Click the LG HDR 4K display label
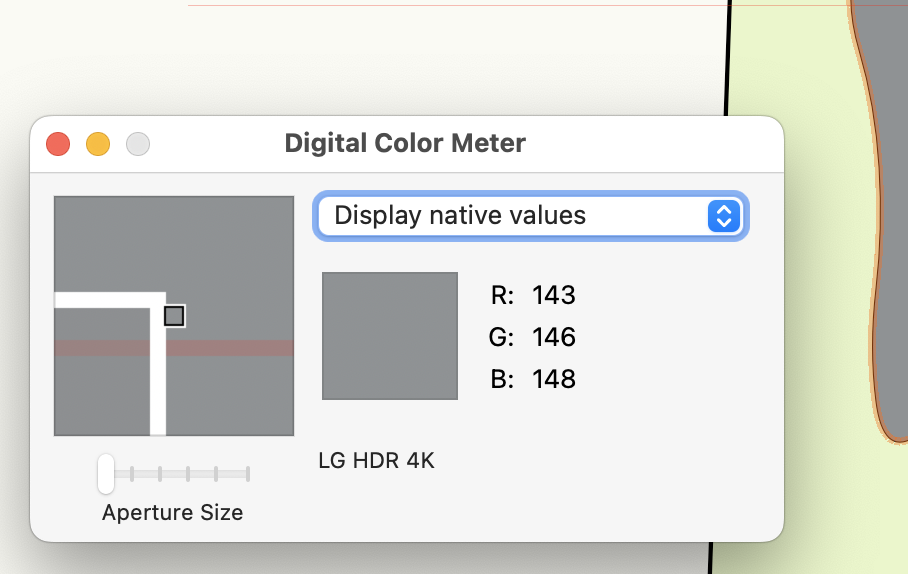Viewport: 908px width, 574px height. (376, 461)
